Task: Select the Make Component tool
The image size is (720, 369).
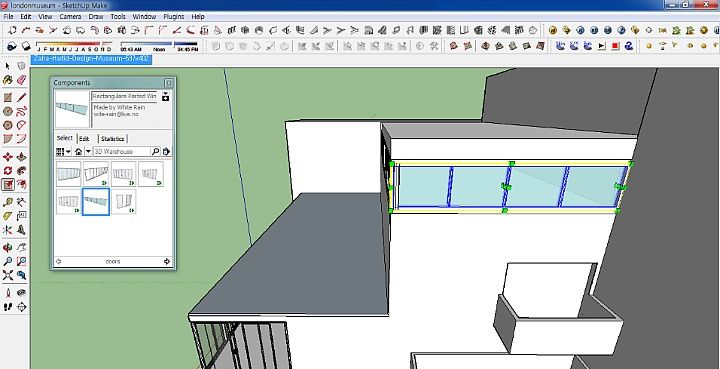Action: [21, 66]
